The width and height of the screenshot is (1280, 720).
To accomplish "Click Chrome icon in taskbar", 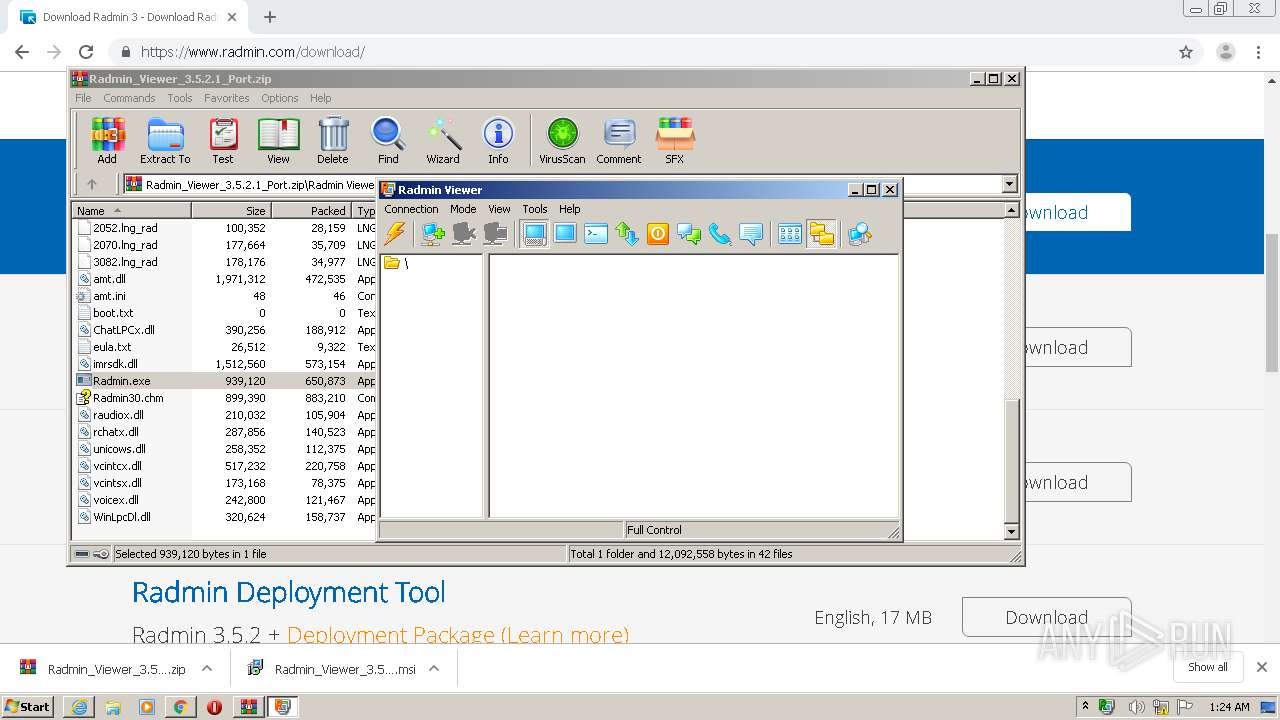I will tap(180, 707).
